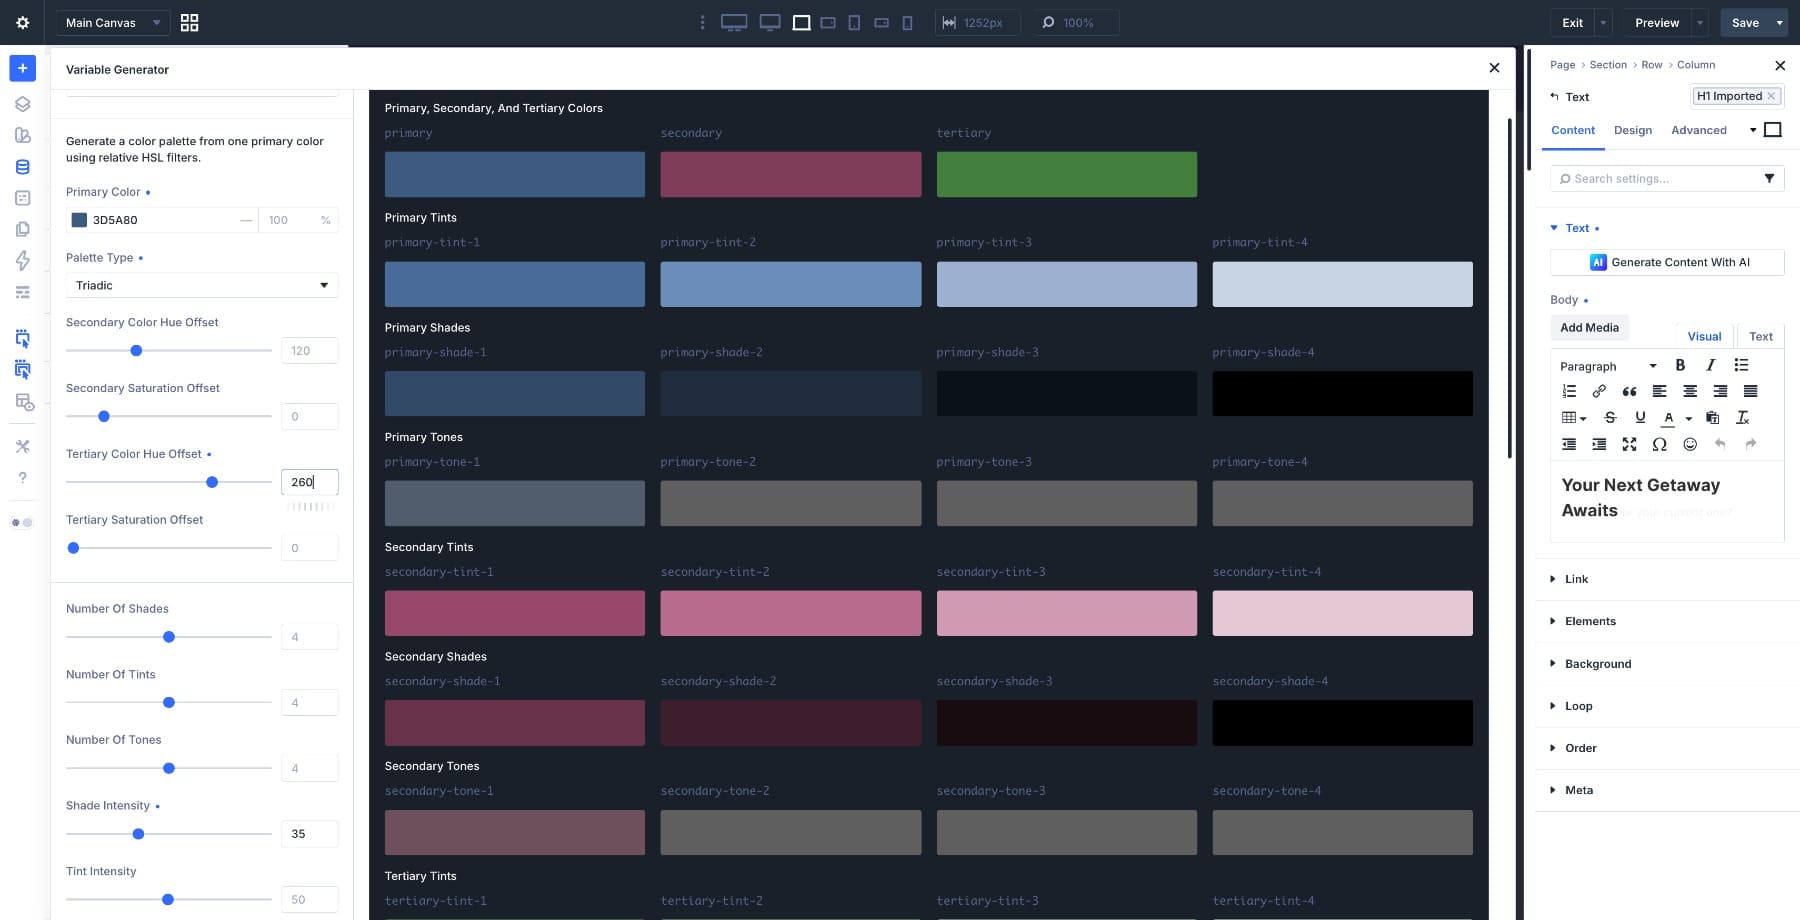Image resolution: width=1800 pixels, height=920 pixels.
Task: Open the variable manager database icon
Action: [22, 167]
